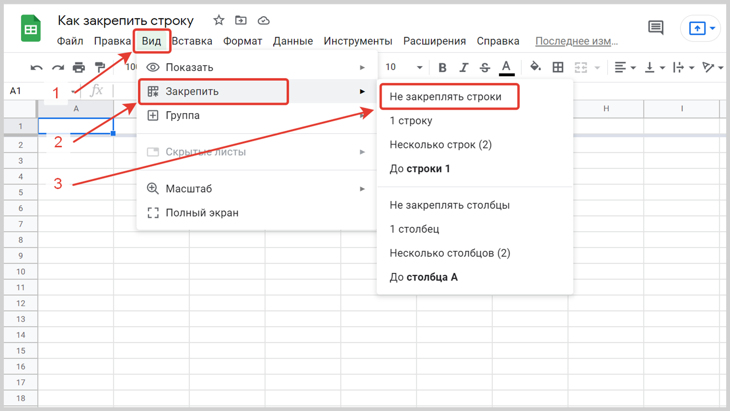Undo the last action

36,68
